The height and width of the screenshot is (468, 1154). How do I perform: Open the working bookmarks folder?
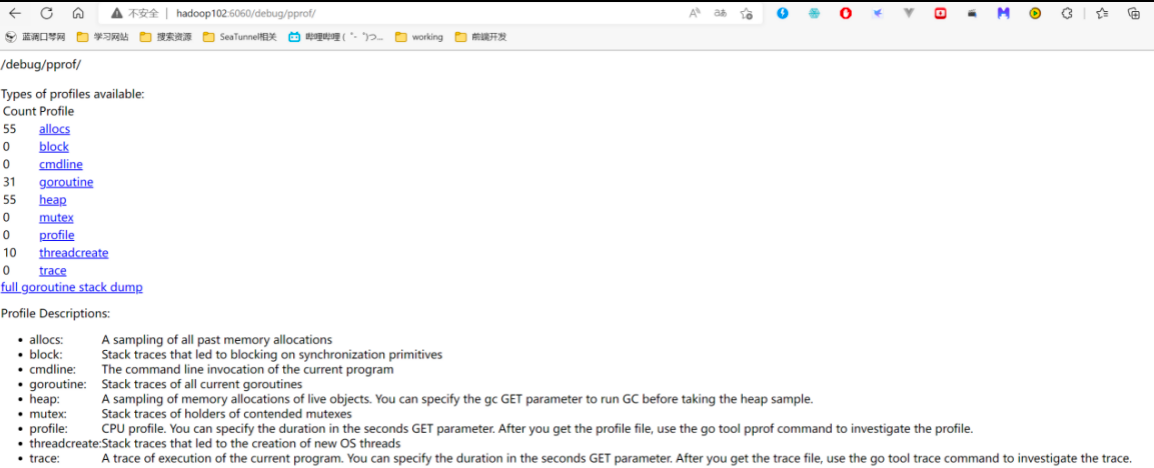click(420, 37)
